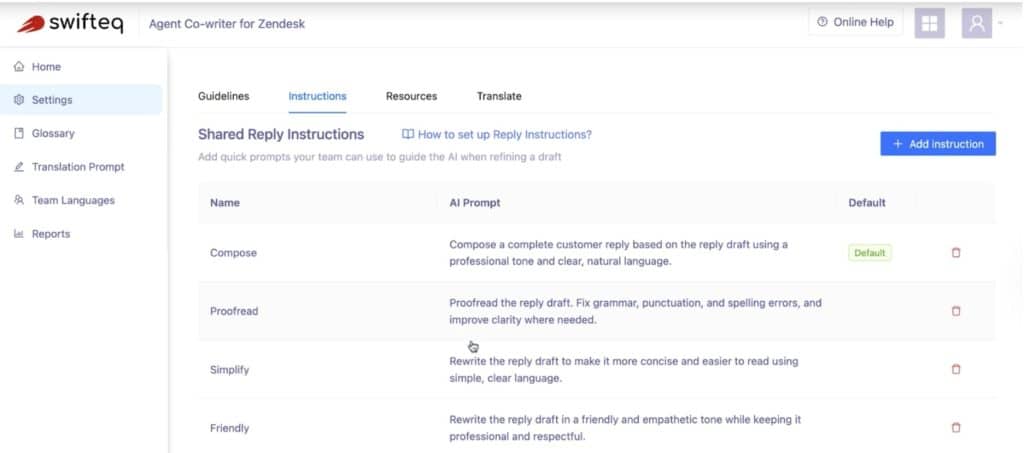Open the user profile avatar menu
This screenshot has width=1024, height=453.
pos(977,23)
